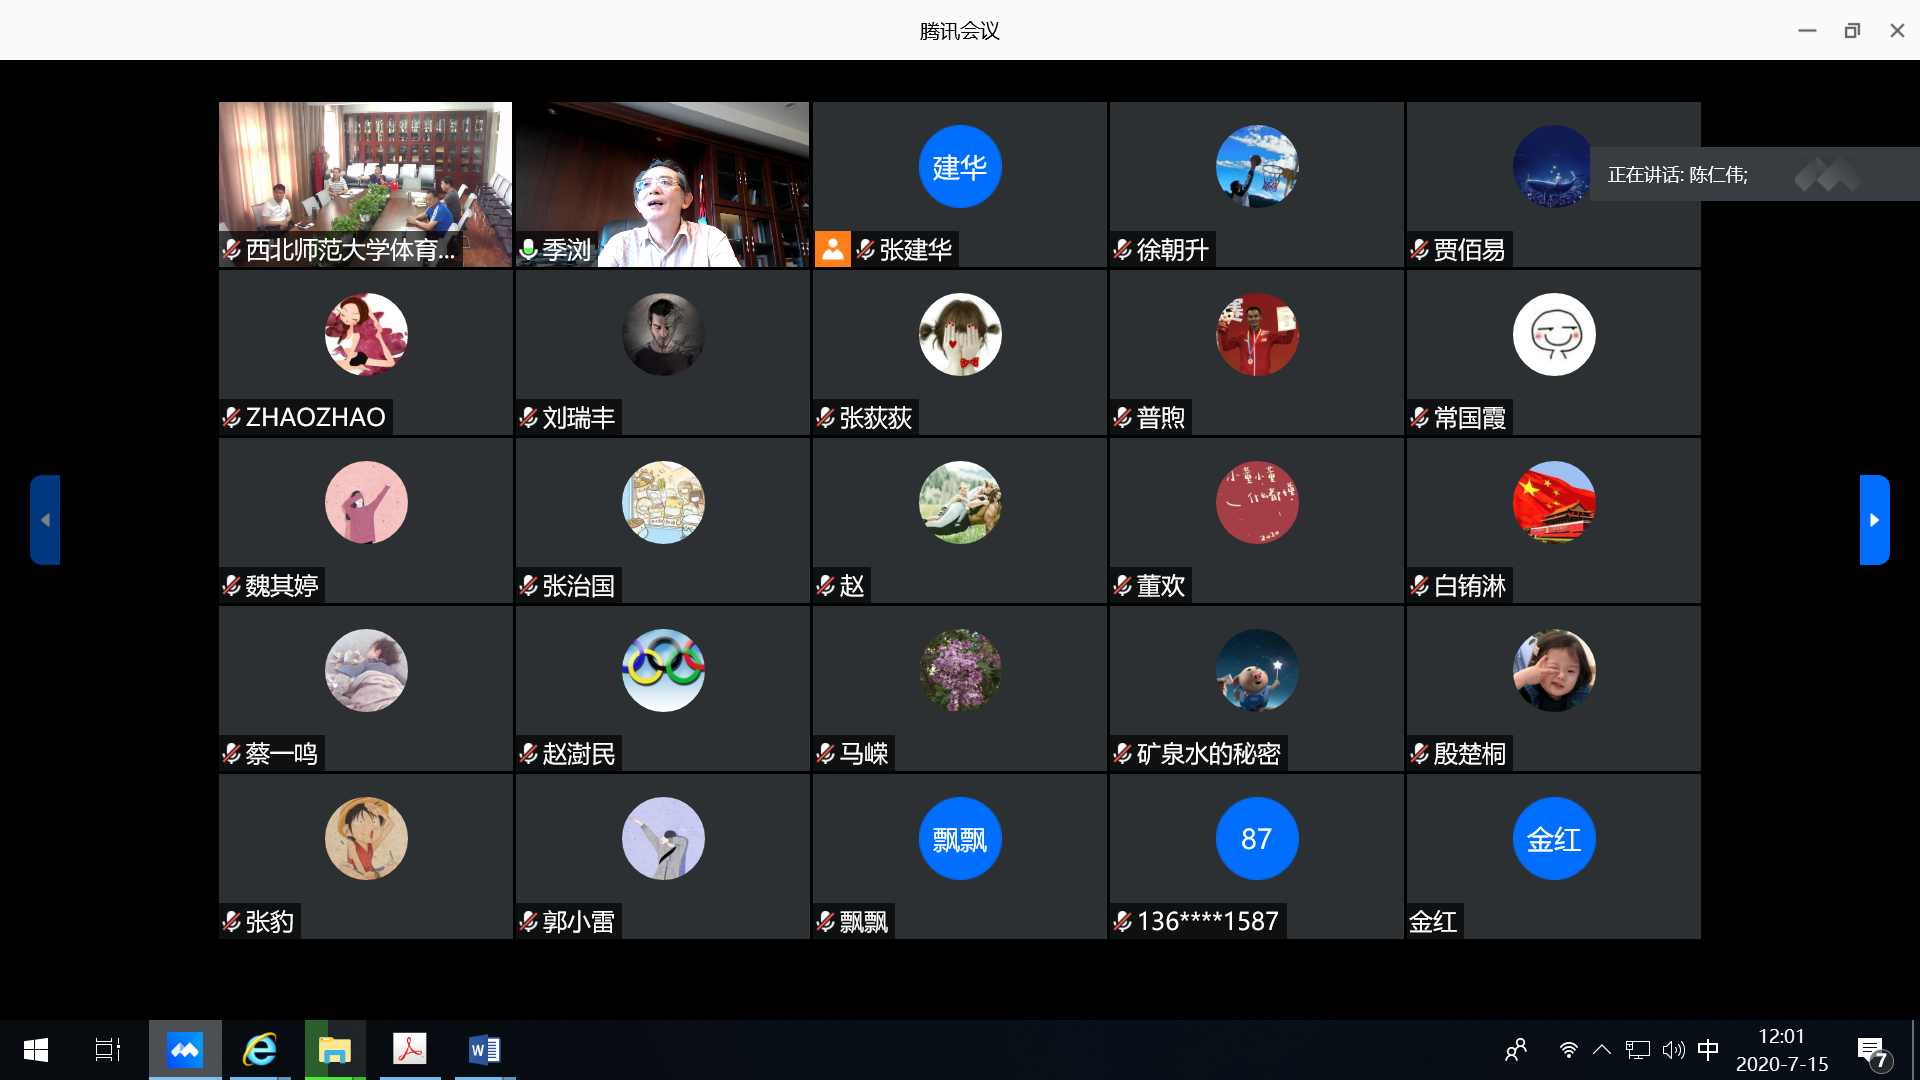Image resolution: width=1920 pixels, height=1080 pixels.
Task: Click the 魏其婷 pink avatar
Action: pos(366,502)
